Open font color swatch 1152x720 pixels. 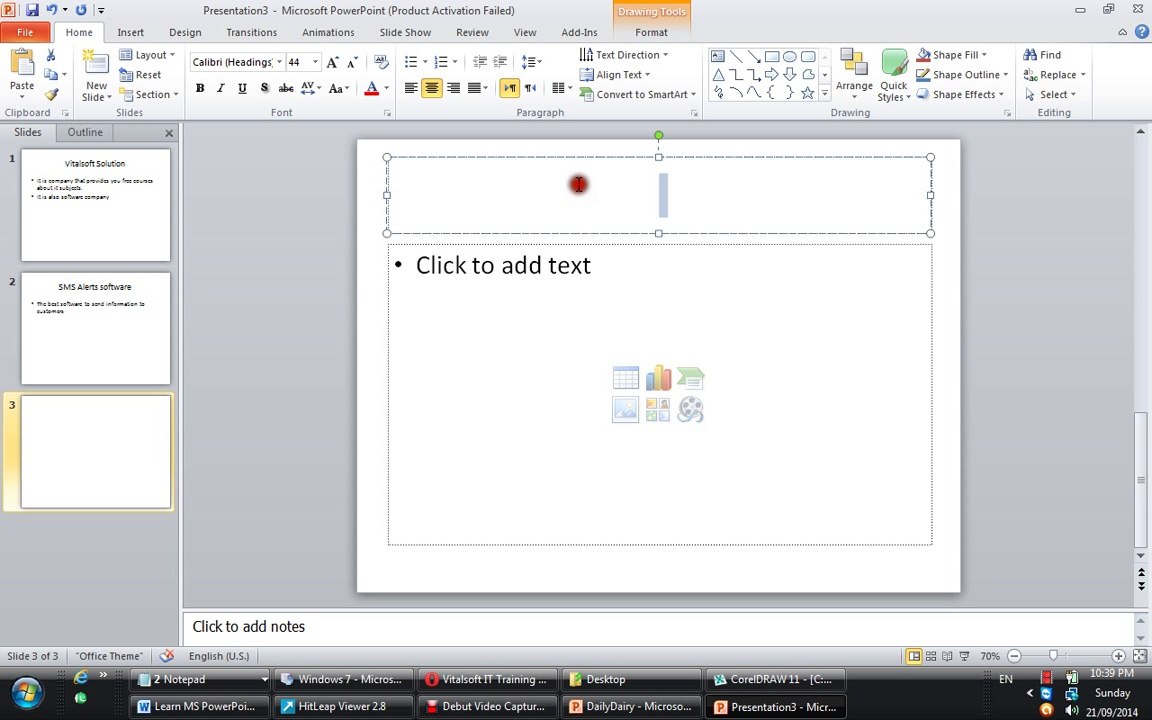point(372,88)
